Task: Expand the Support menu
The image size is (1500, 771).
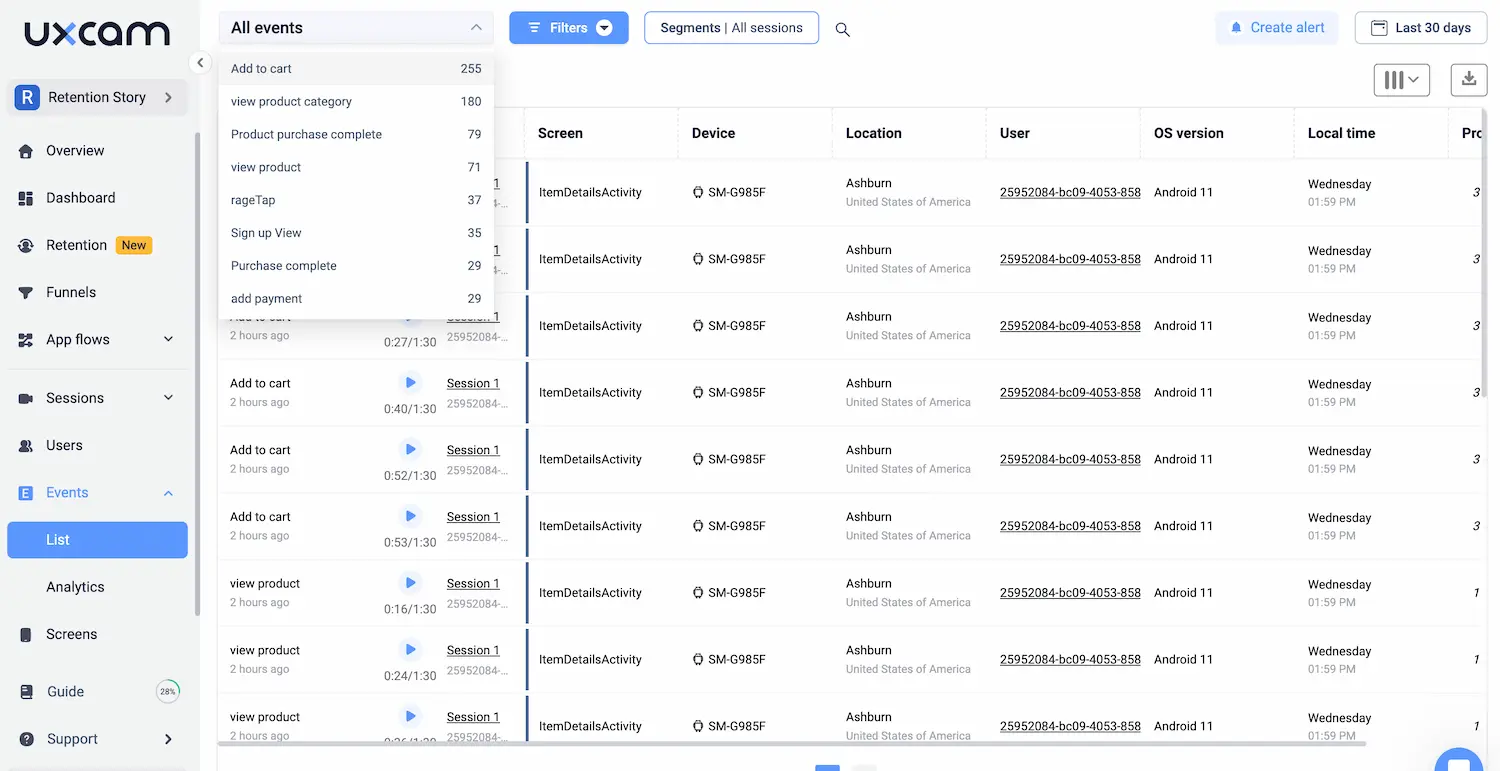Action: tap(97, 740)
